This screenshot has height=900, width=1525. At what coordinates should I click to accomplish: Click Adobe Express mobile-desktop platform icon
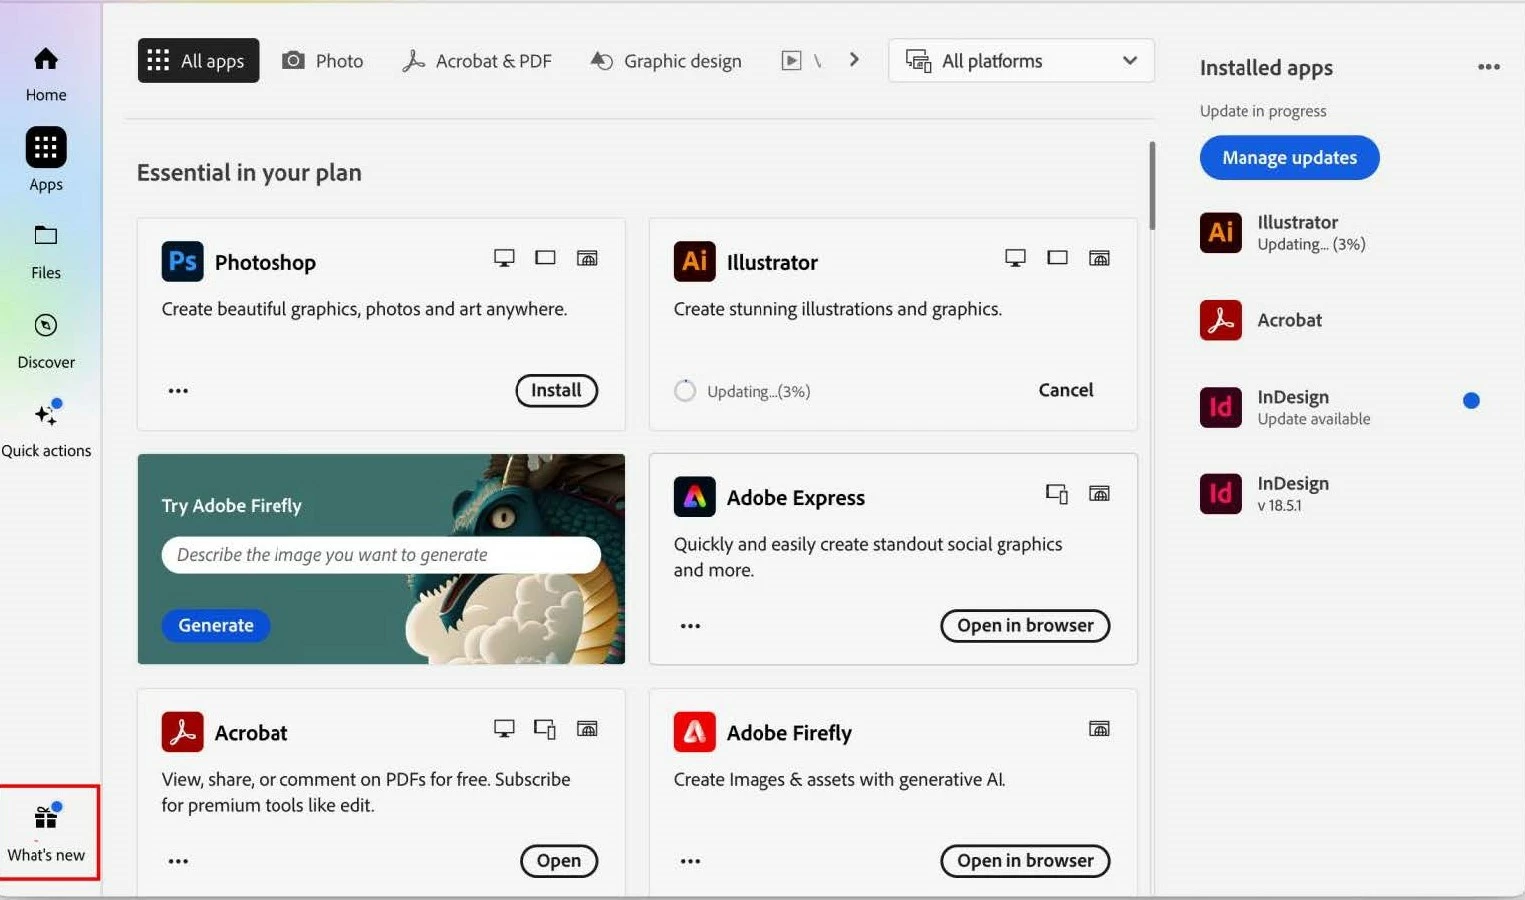pos(1057,493)
